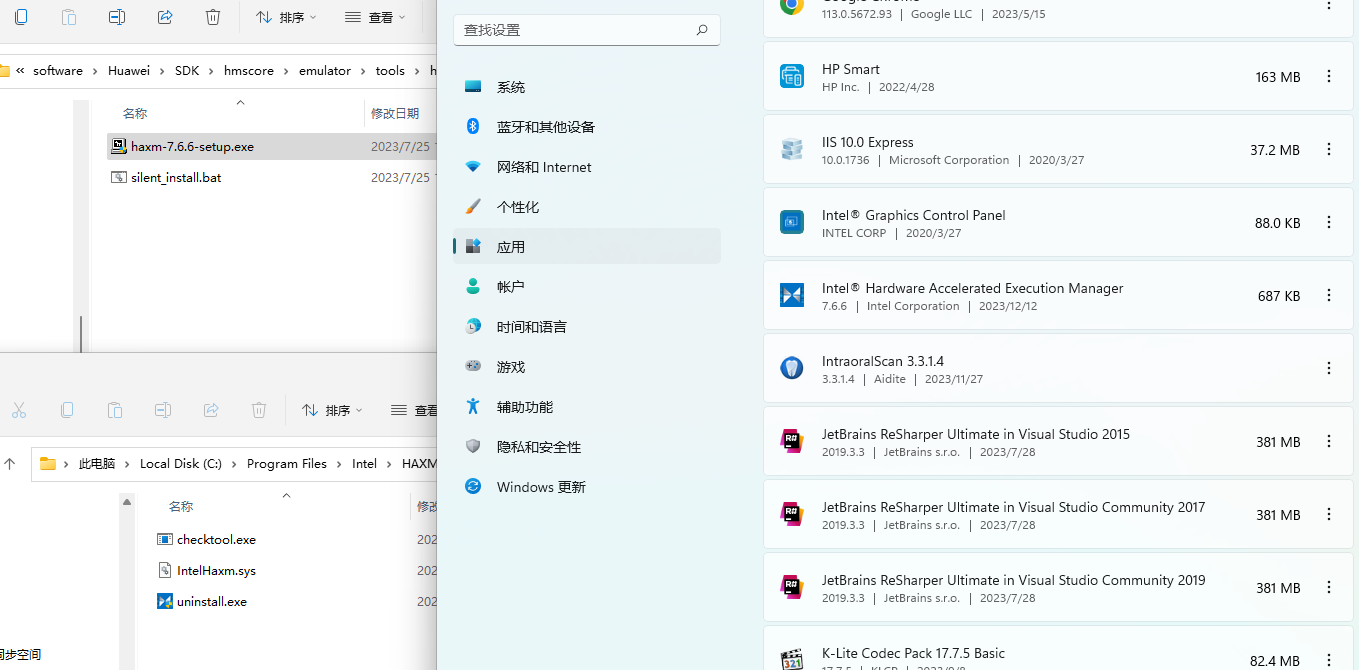Expand hidden parent folders in upper Explorer breadcrumb
Image resolution: width=1359 pixels, height=670 pixels.
pyautogui.click(x=20, y=70)
